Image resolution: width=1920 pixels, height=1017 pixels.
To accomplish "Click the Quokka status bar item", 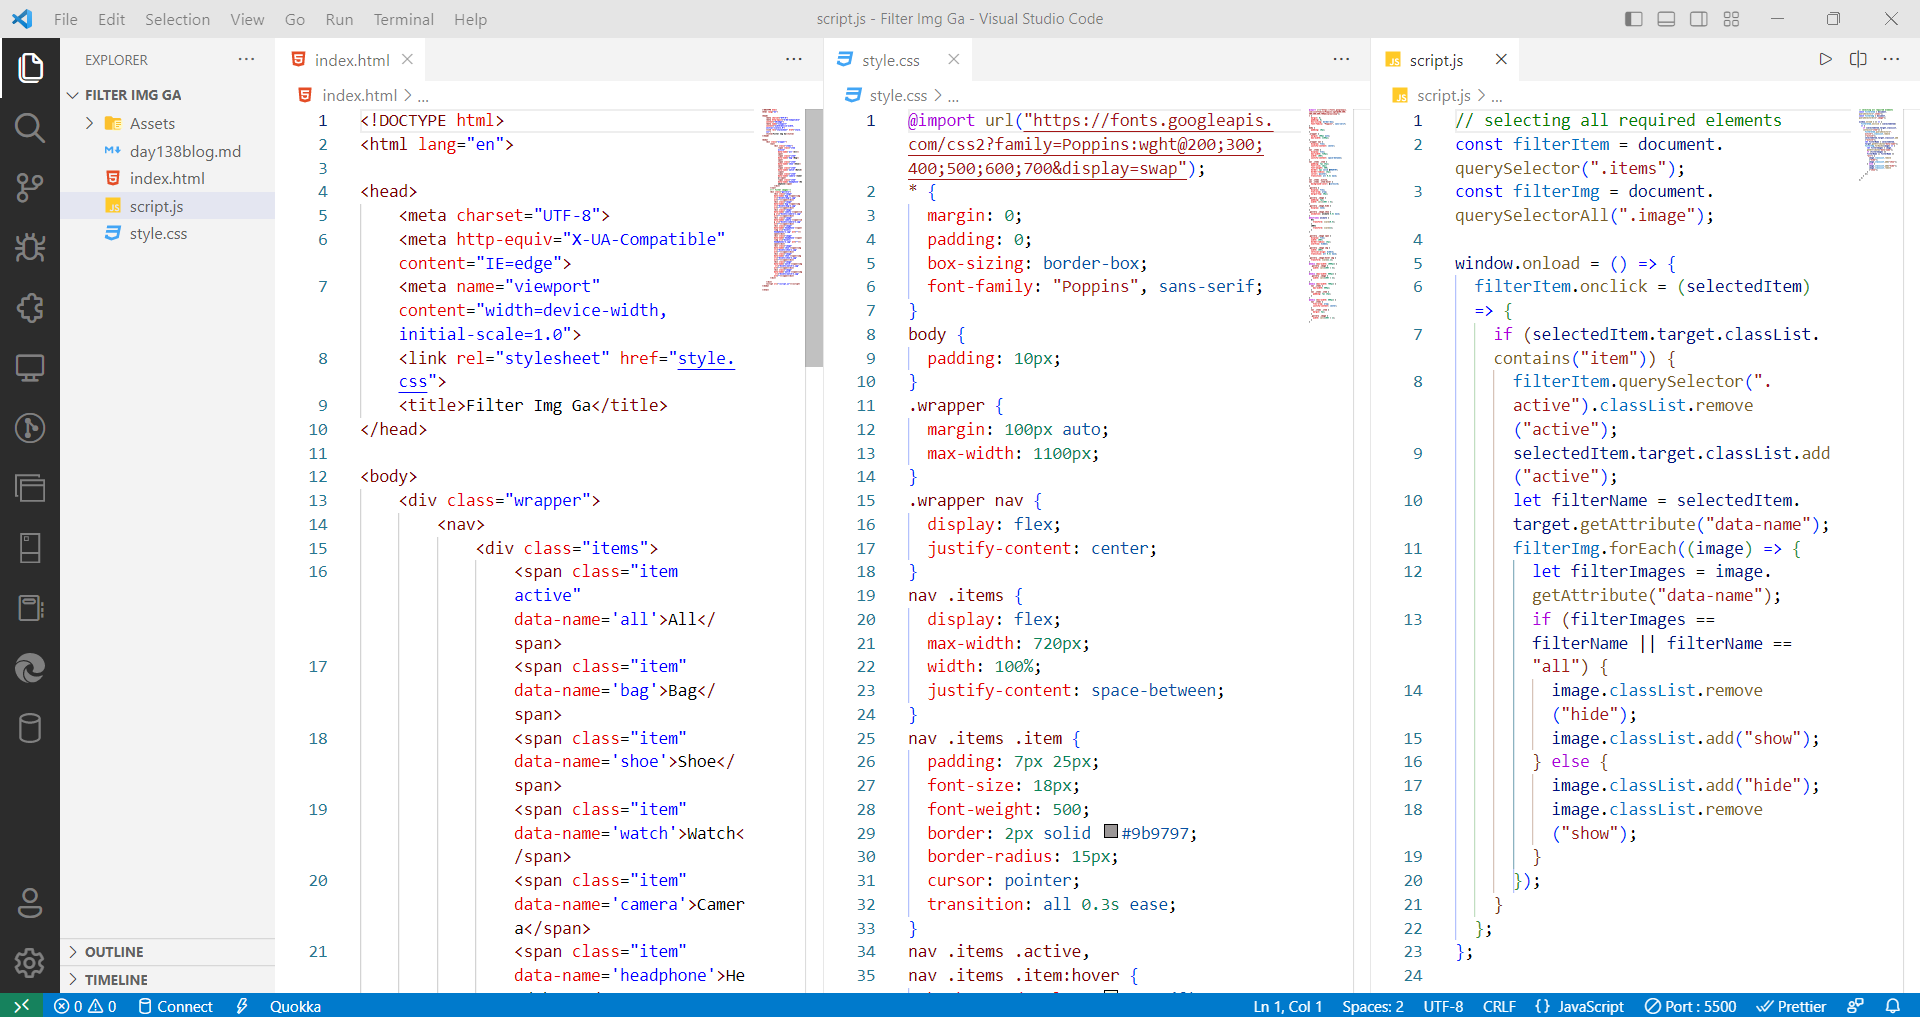I will pos(295,1006).
